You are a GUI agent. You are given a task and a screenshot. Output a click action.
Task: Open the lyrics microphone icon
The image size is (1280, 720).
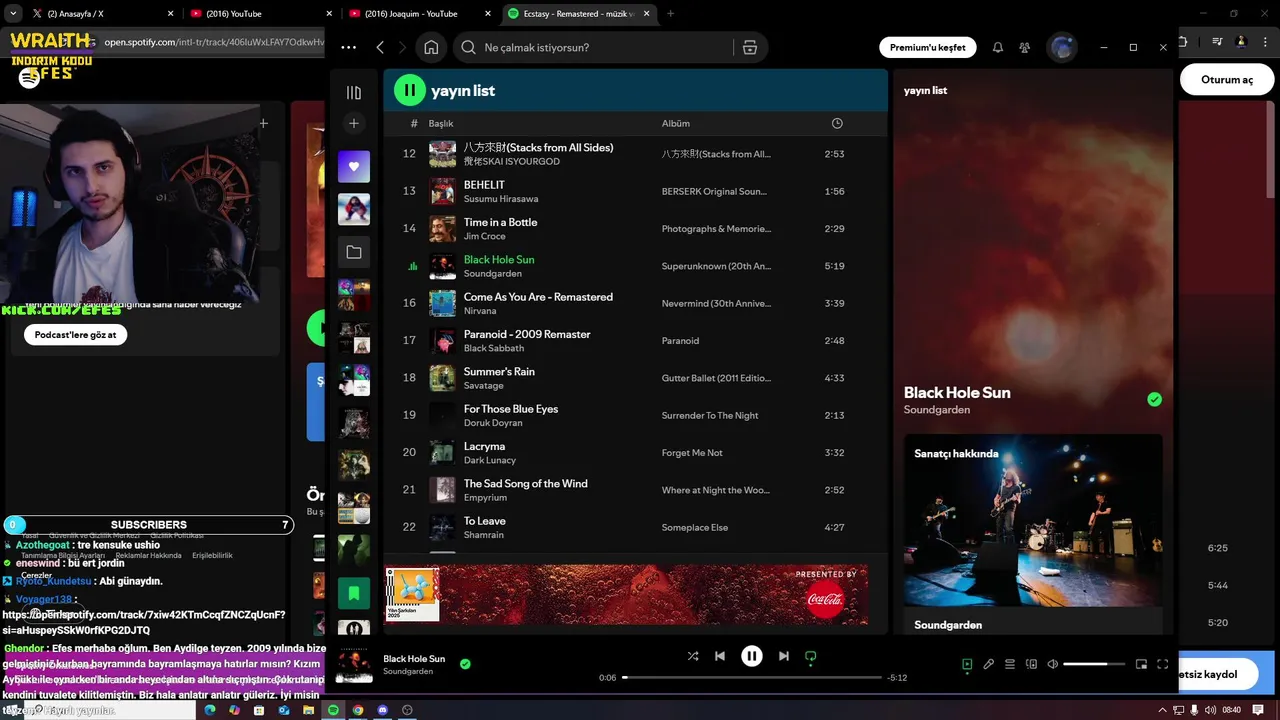click(x=989, y=664)
